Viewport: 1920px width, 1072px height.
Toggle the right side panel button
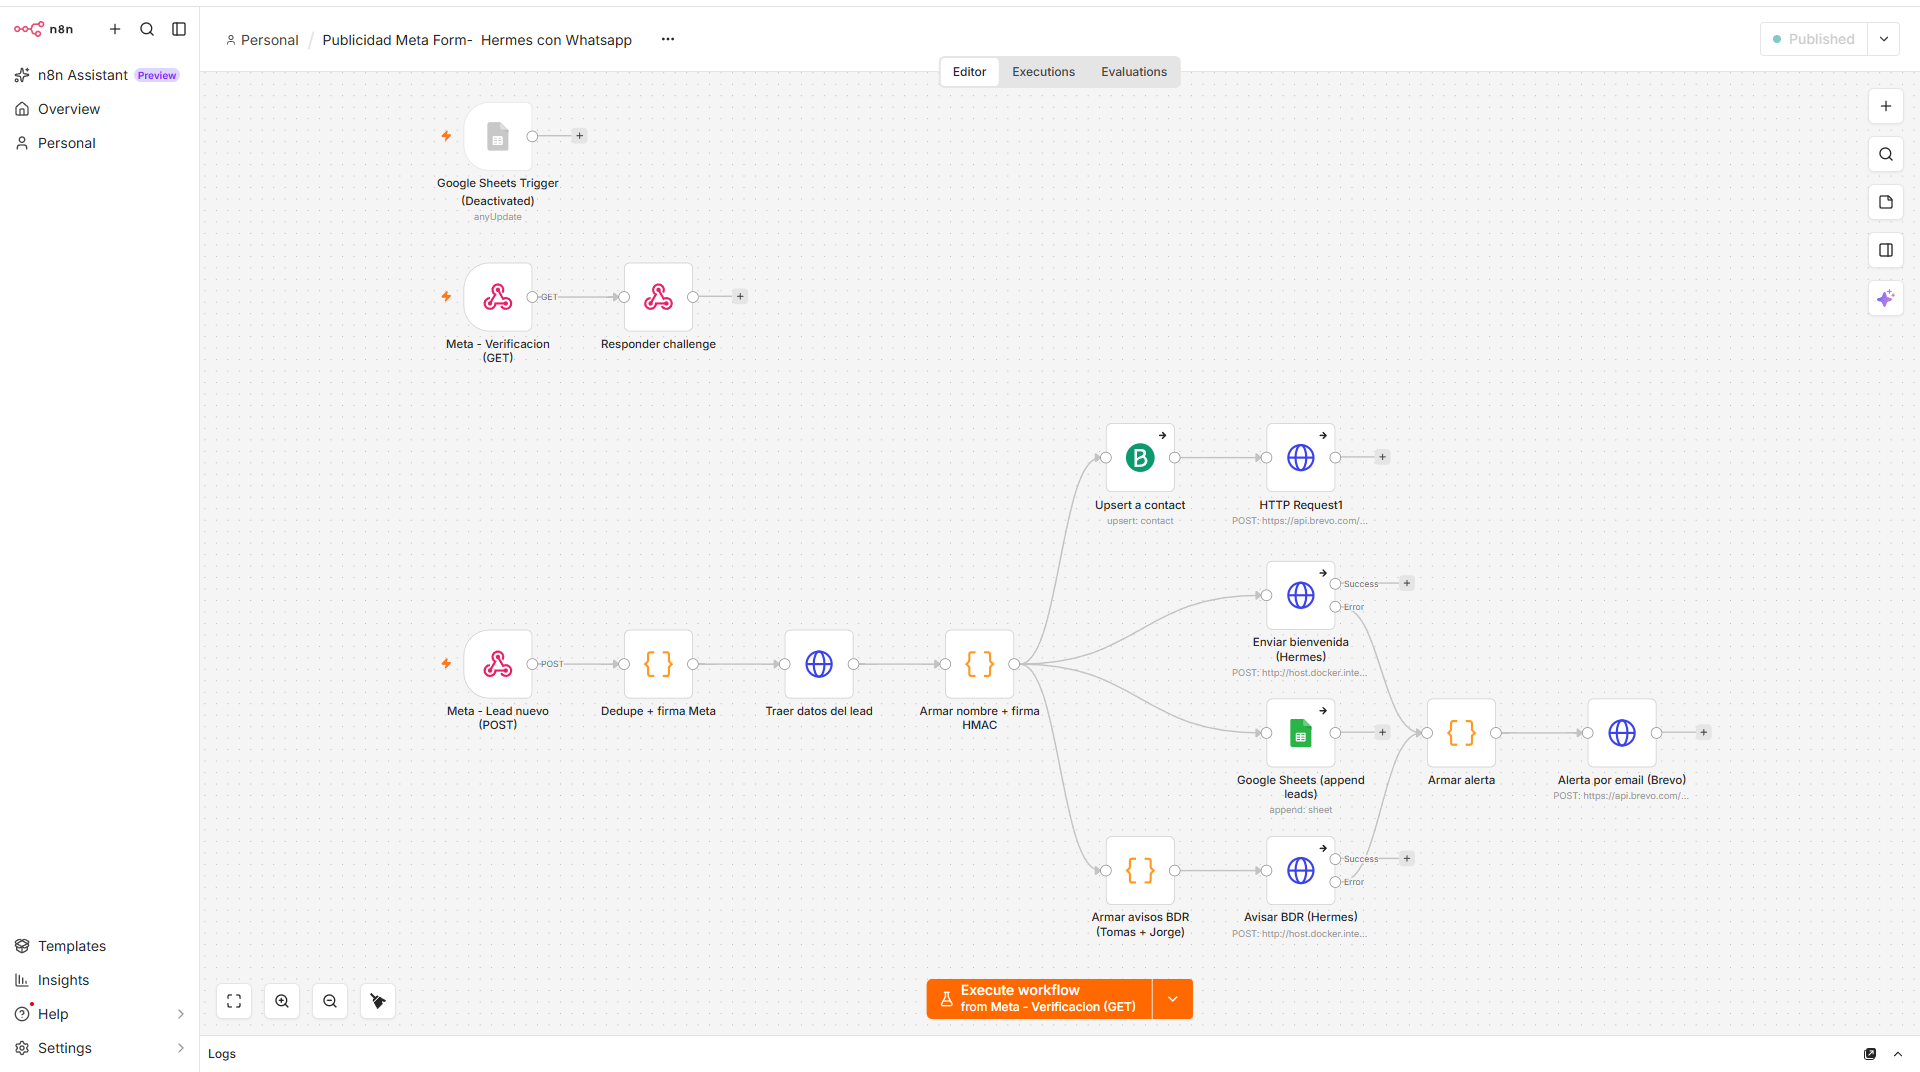coord(1886,250)
